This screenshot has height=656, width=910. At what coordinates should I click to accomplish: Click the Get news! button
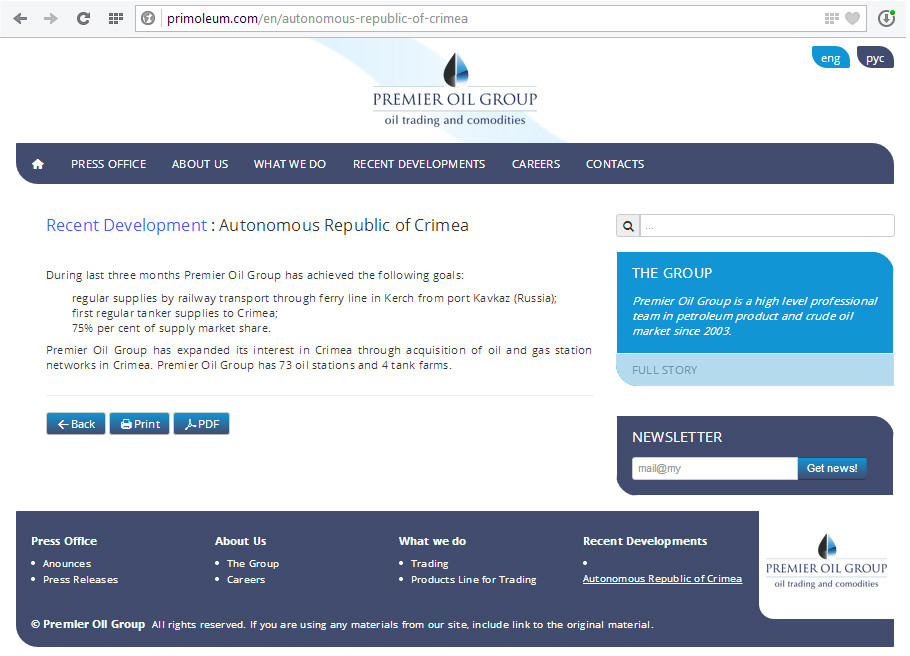[x=832, y=468]
